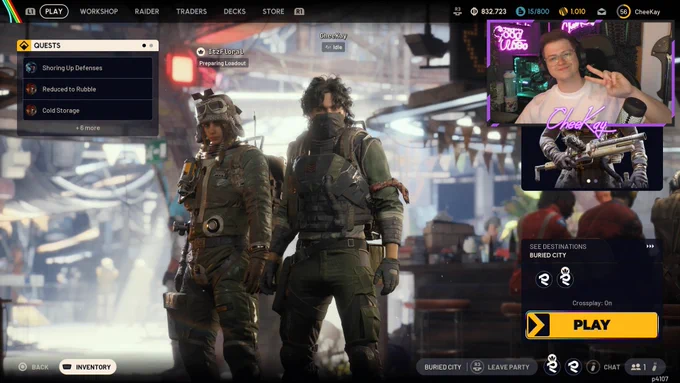Click the R3 icon next to LEAVE PARTY

(x=477, y=367)
